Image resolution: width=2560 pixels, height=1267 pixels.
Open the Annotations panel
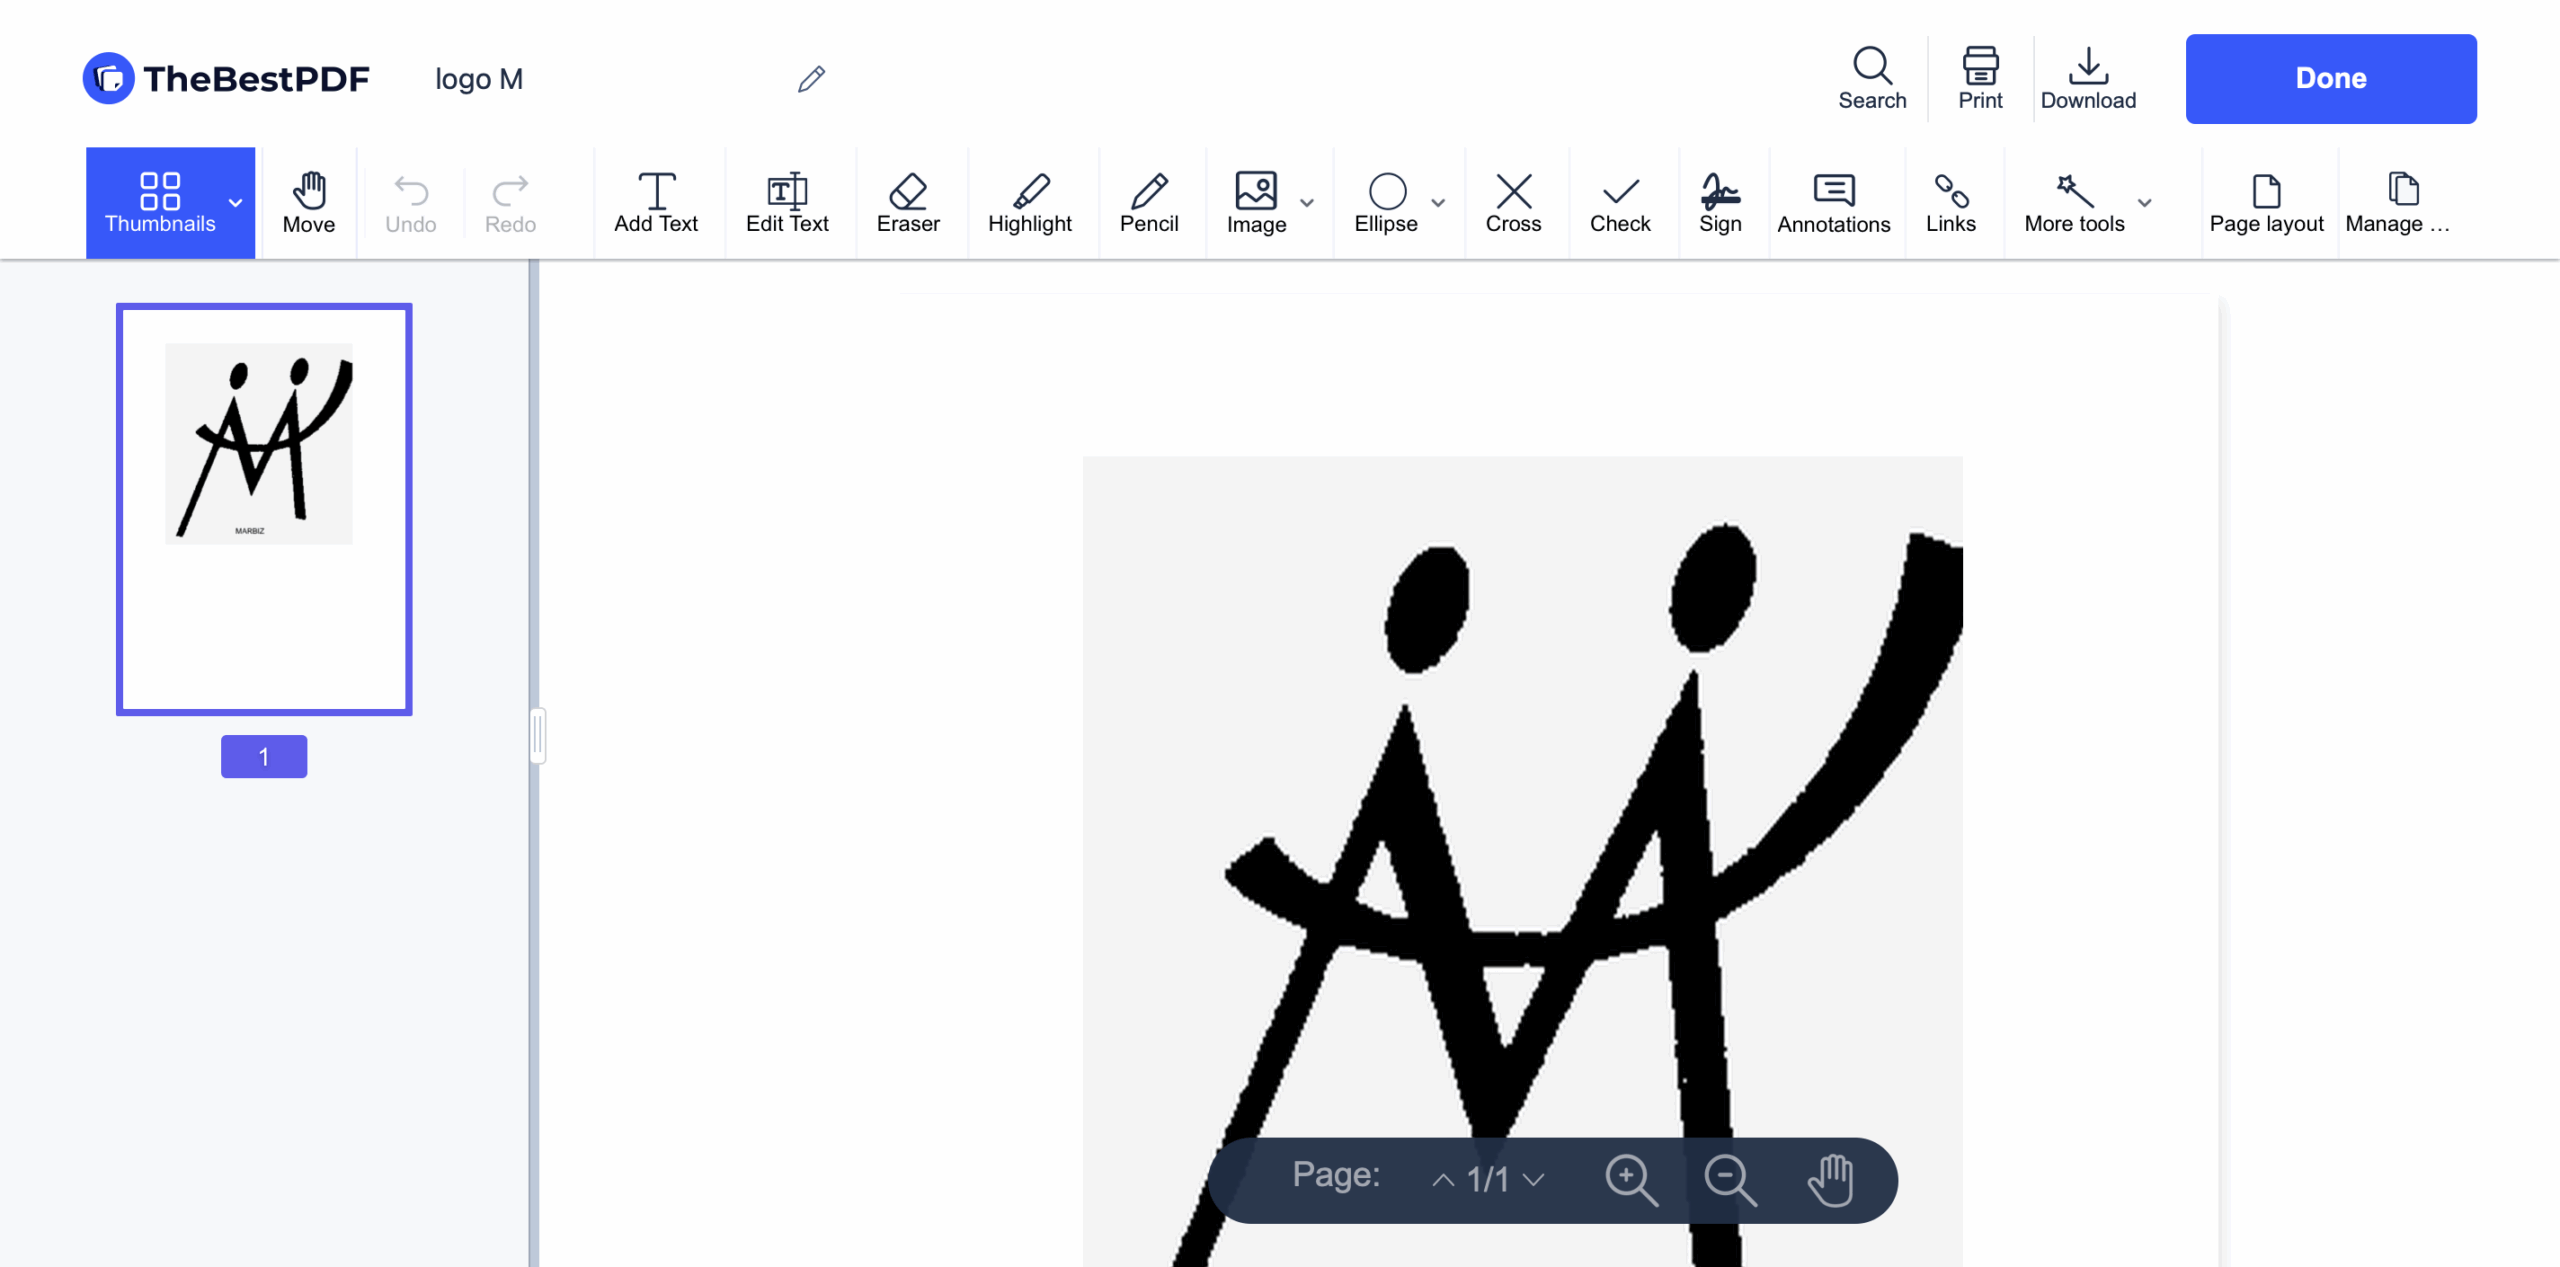(1833, 203)
